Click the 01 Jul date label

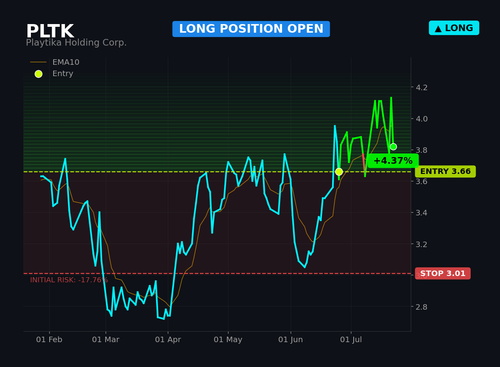click(x=351, y=339)
